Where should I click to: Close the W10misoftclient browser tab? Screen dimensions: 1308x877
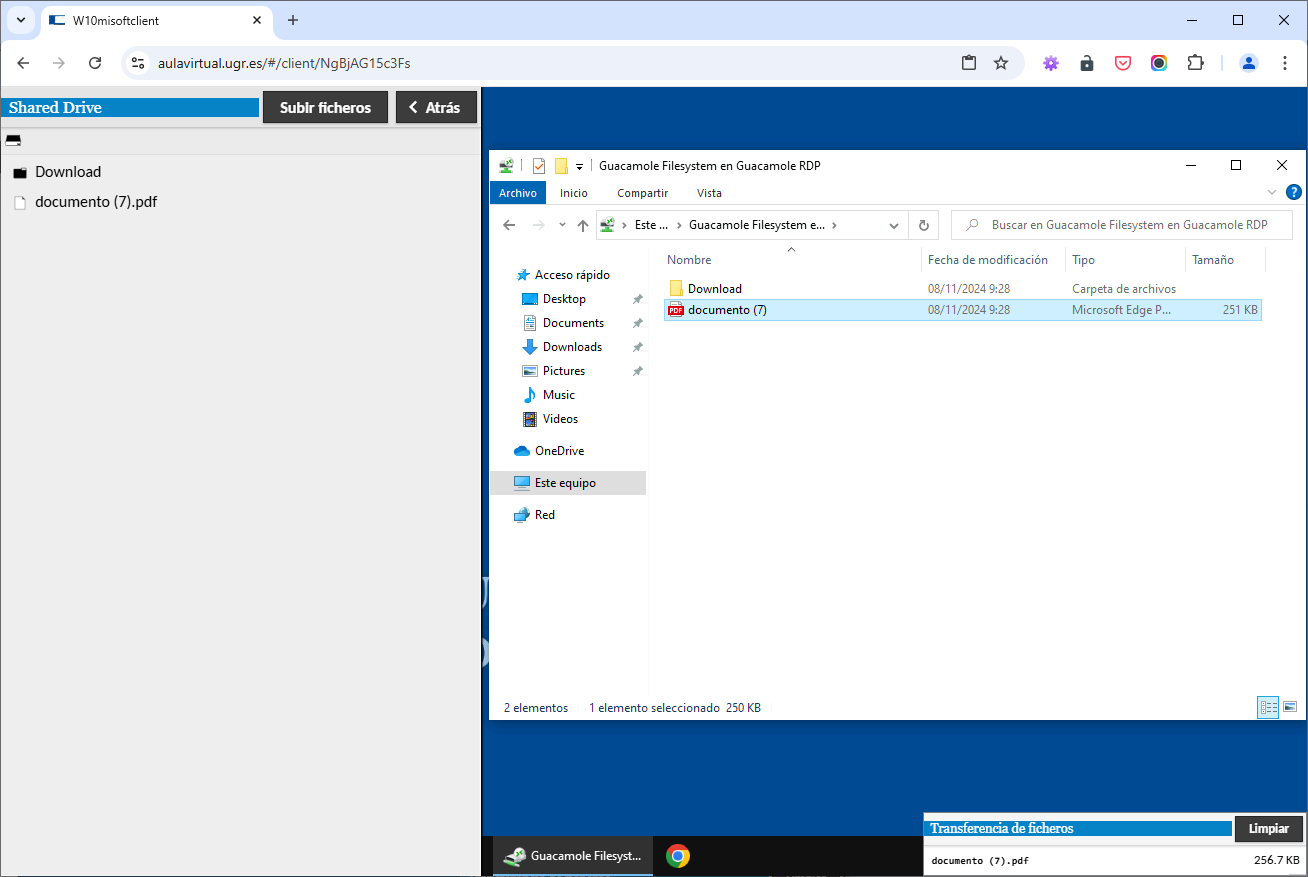257,20
